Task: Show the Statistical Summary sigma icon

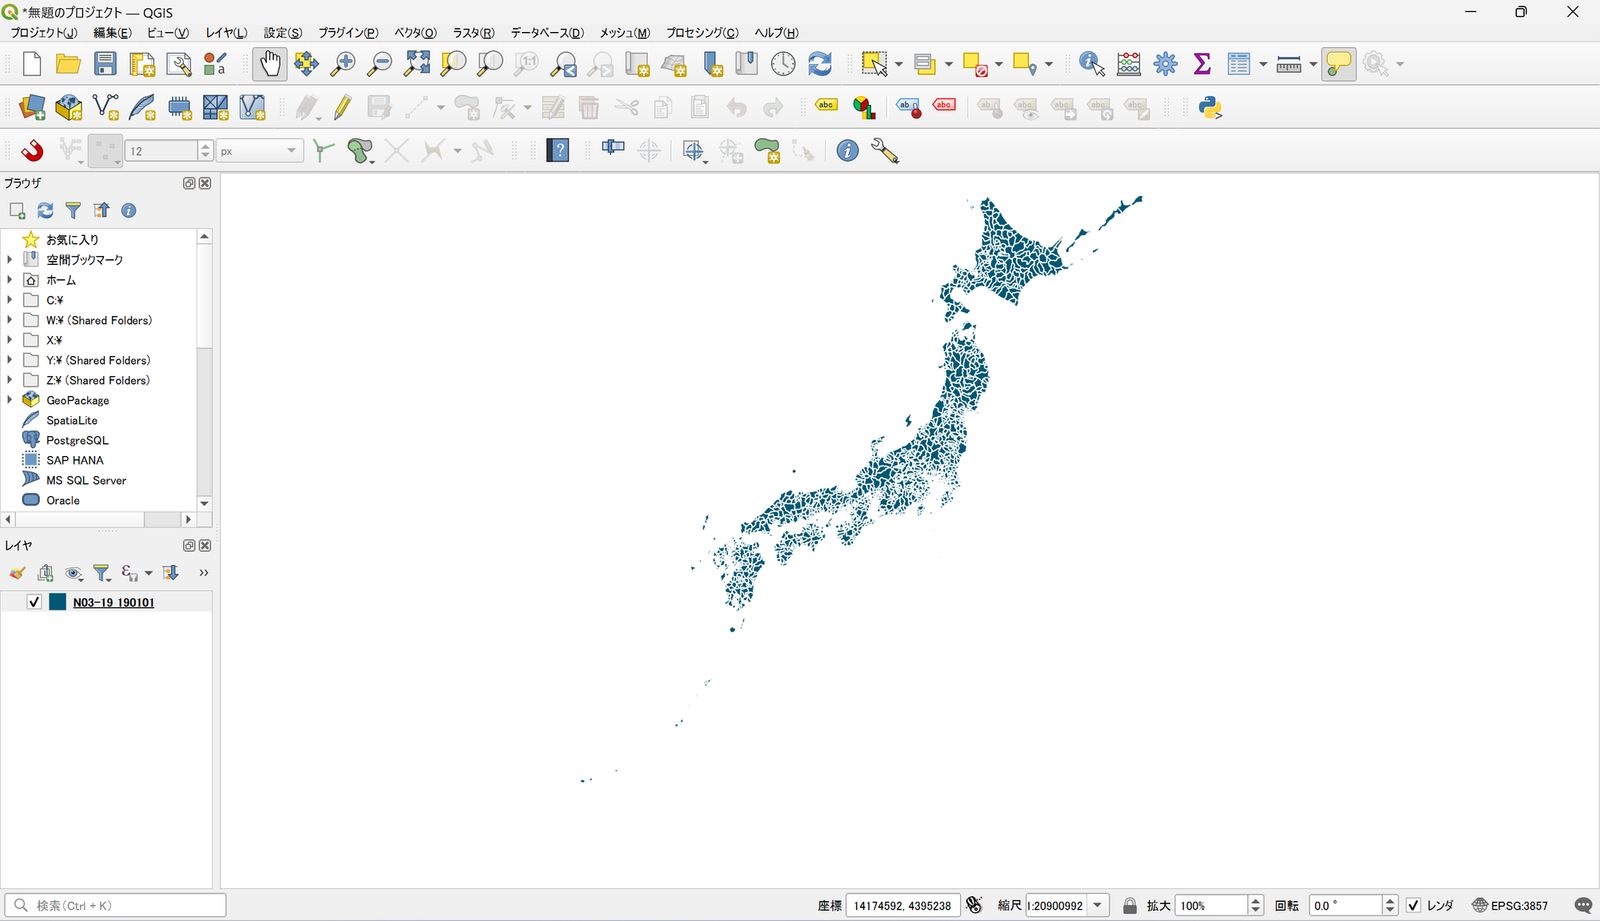Action: click(1202, 64)
